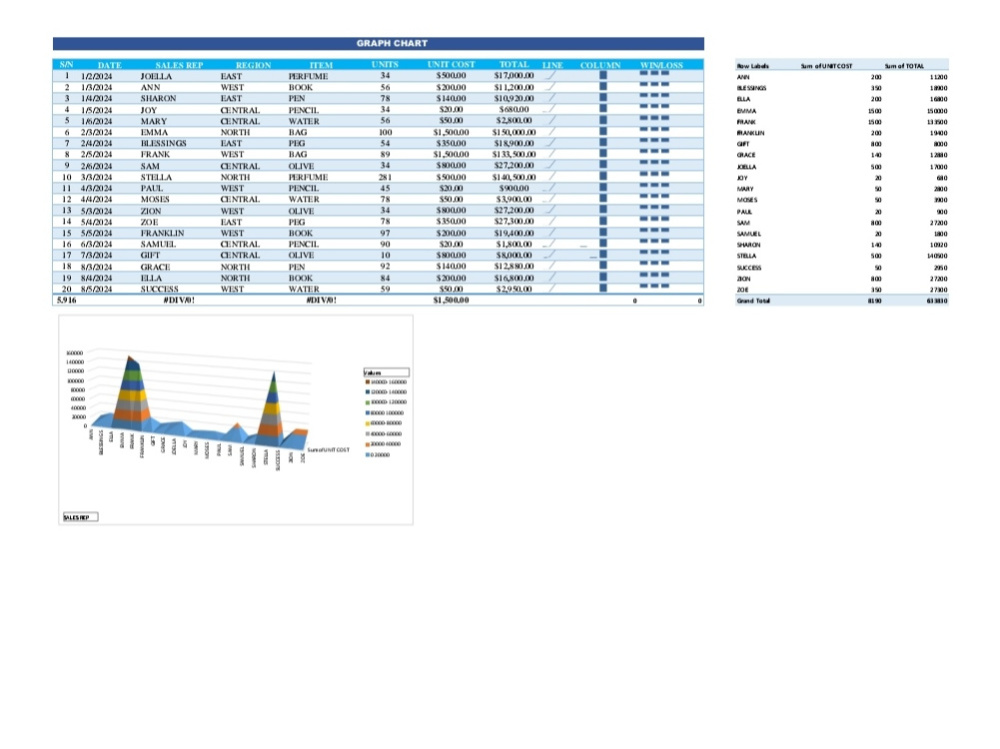Click the line sparkline in JOELLA's row
The width and height of the screenshot is (1000, 749).
552,75
